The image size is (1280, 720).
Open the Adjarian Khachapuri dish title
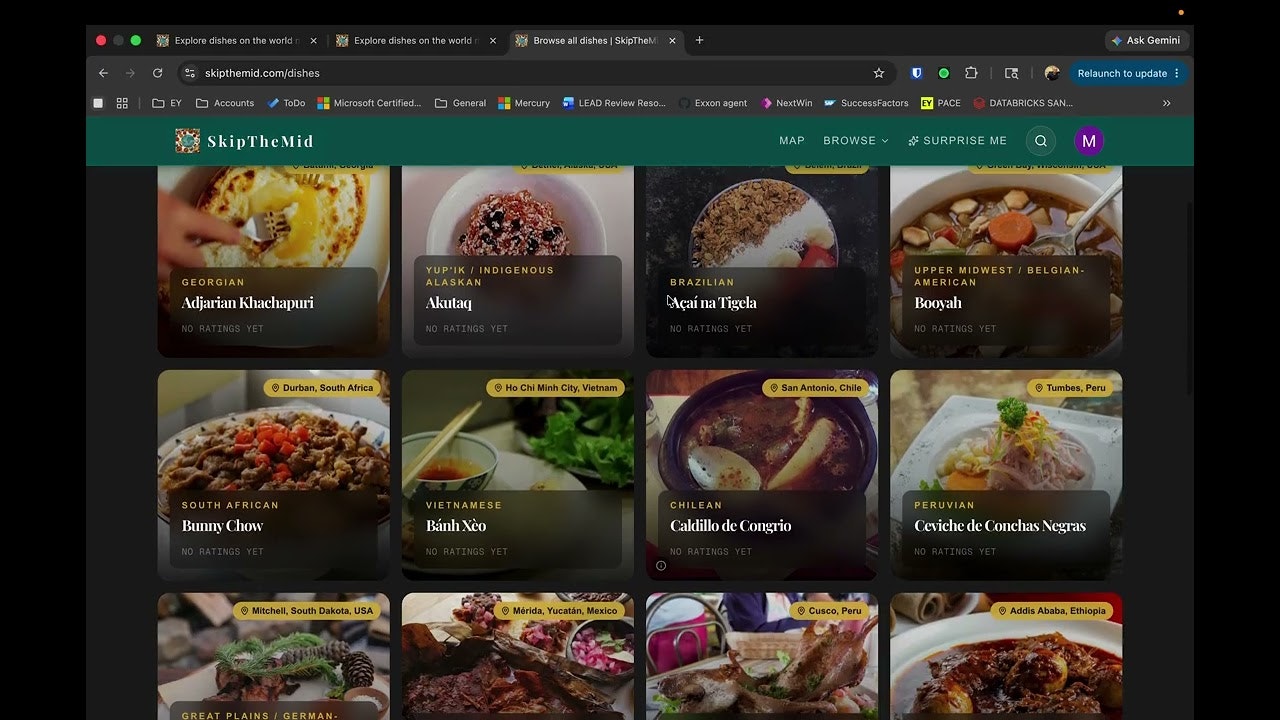click(x=248, y=303)
